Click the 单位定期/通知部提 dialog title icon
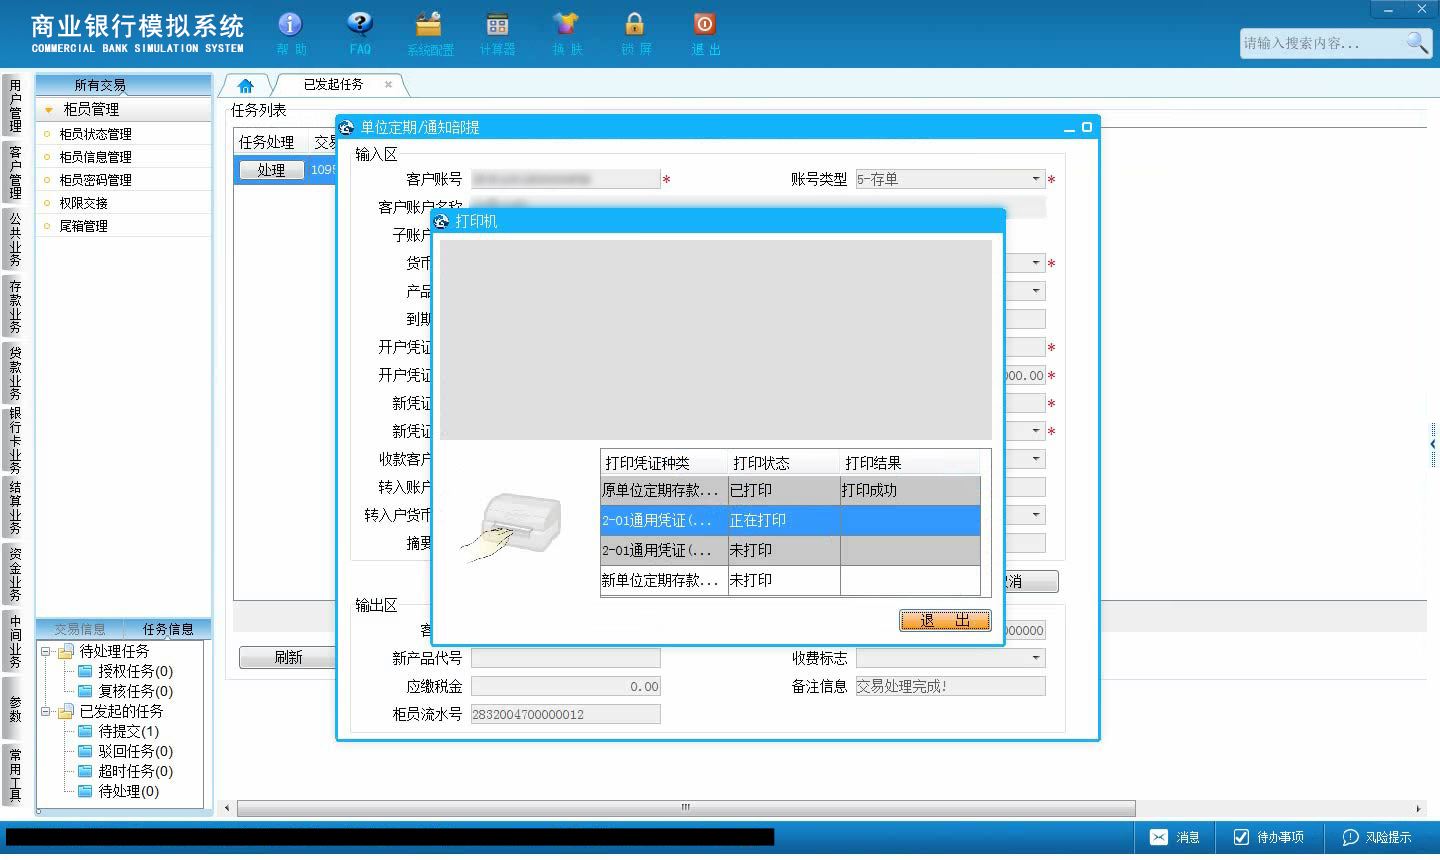The width and height of the screenshot is (1440, 860). pyautogui.click(x=347, y=127)
